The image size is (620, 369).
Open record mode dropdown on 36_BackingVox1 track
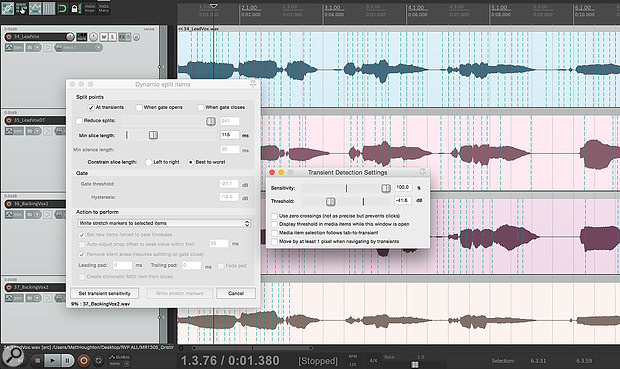(x=34, y=214)
